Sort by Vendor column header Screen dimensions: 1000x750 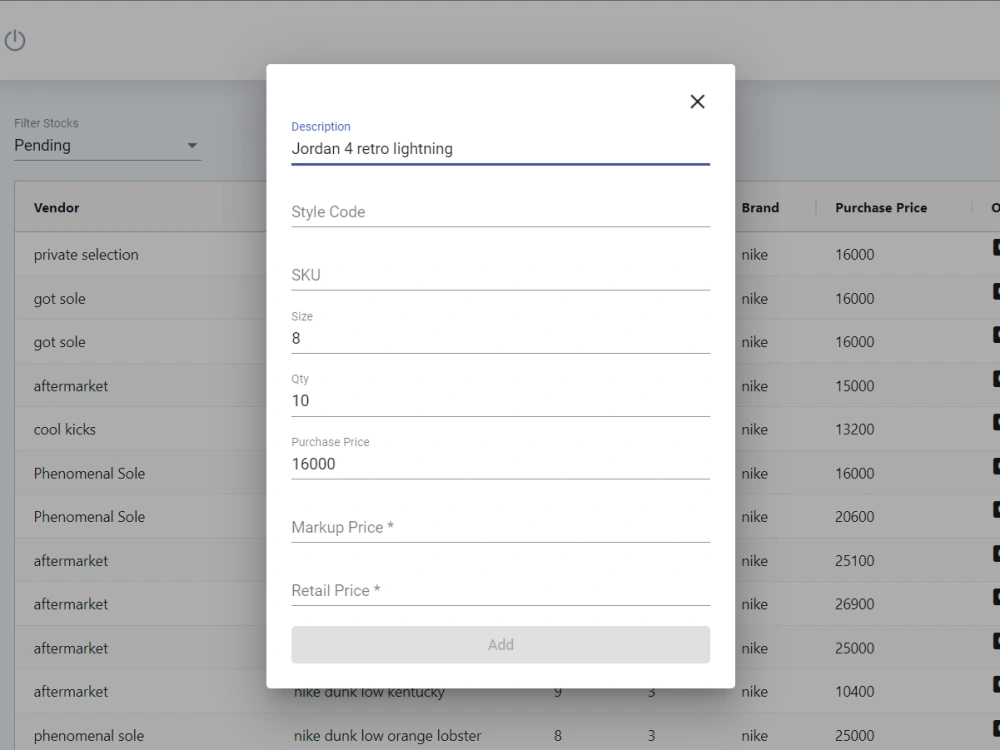coord(57,207)
